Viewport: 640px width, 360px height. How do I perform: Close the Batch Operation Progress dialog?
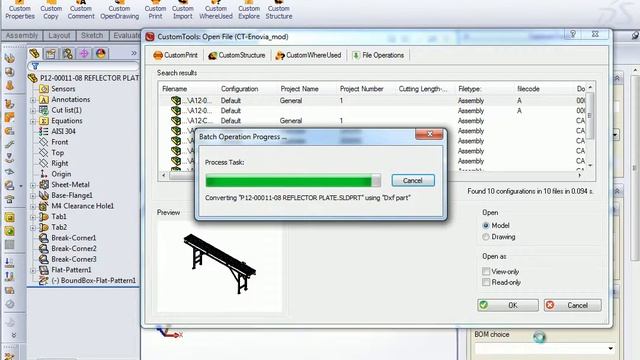coord(429,134)
